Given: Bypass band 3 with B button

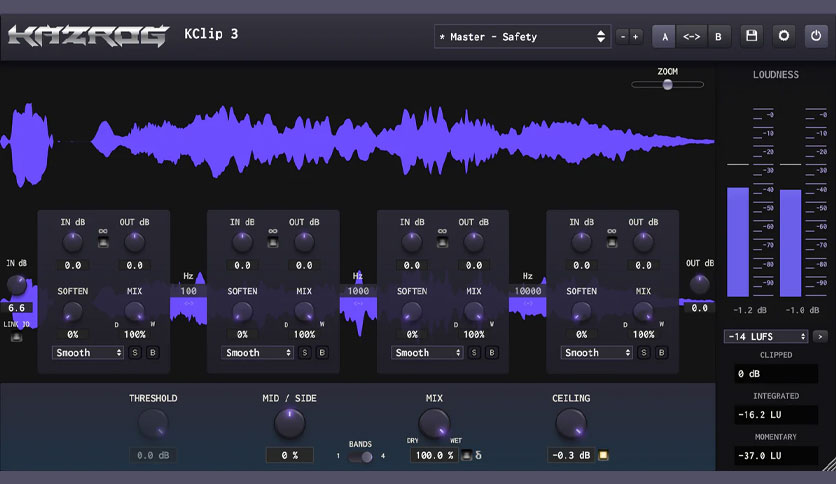Looking at the screenshot, I should [x=492, y=353].
